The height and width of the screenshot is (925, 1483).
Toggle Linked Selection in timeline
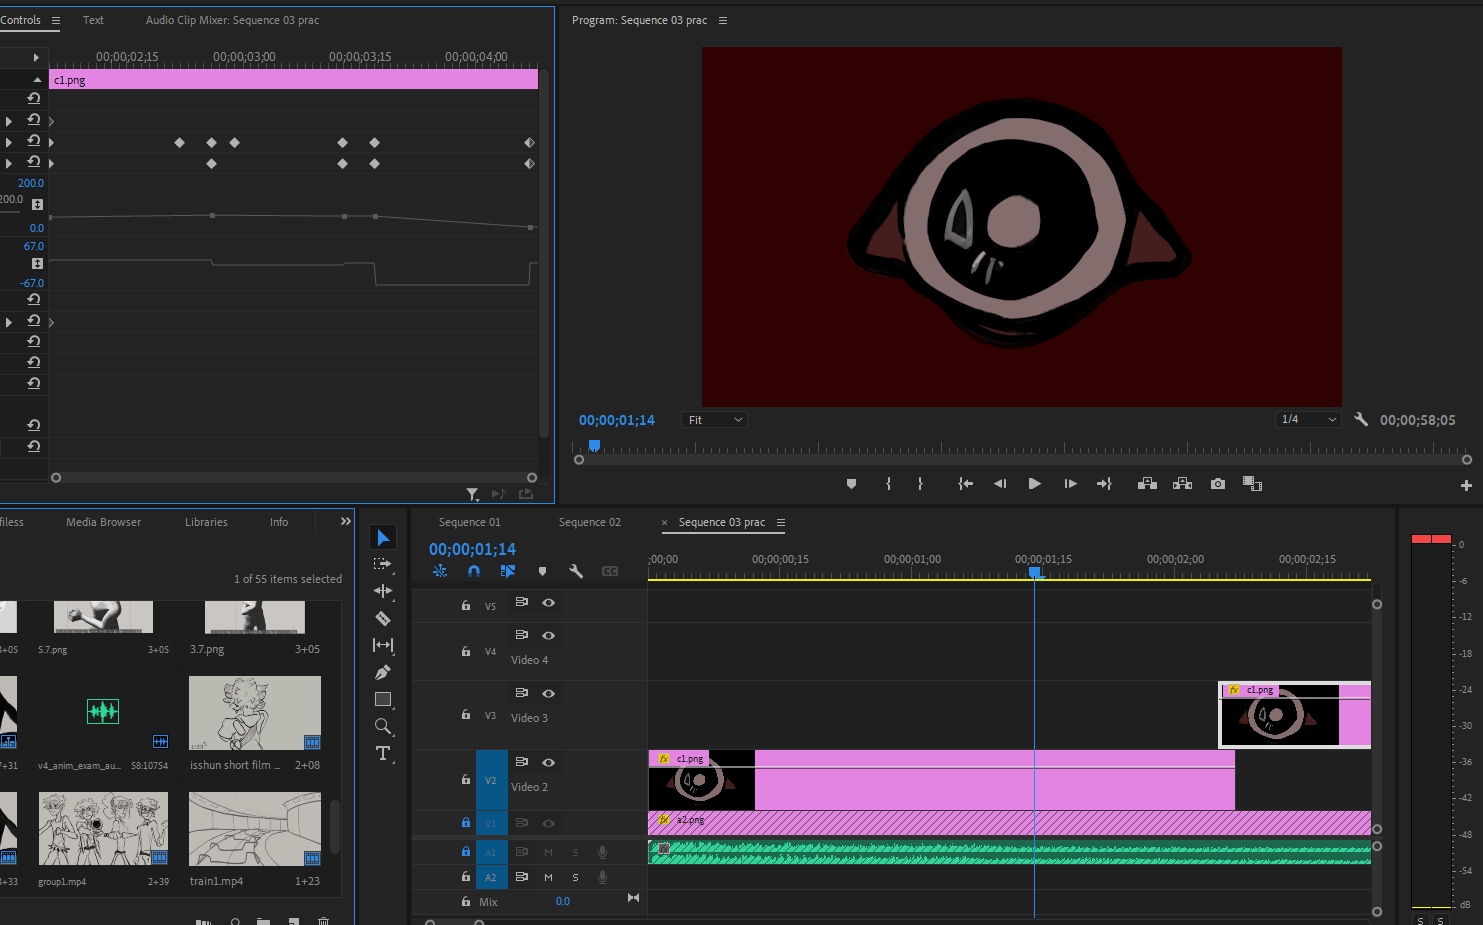pos(508,571)
